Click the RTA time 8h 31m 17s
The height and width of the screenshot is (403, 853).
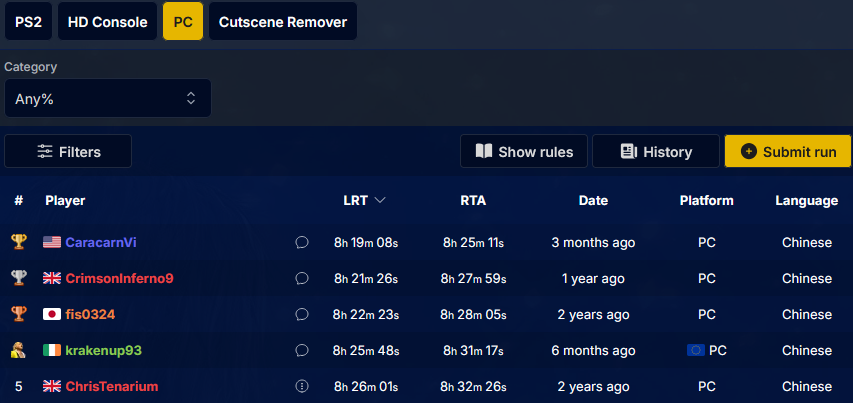[473, 351]
